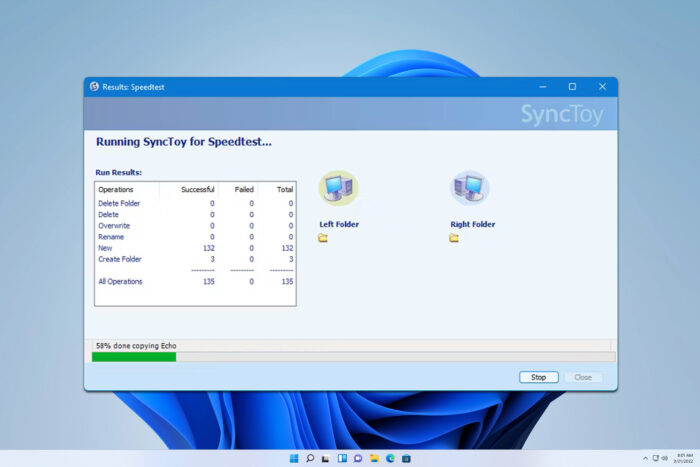This screenshot has height=467, width=700.
Task: Click the Results: Speedtest window title
Action: pyautogui.click(x=133, y=87)
